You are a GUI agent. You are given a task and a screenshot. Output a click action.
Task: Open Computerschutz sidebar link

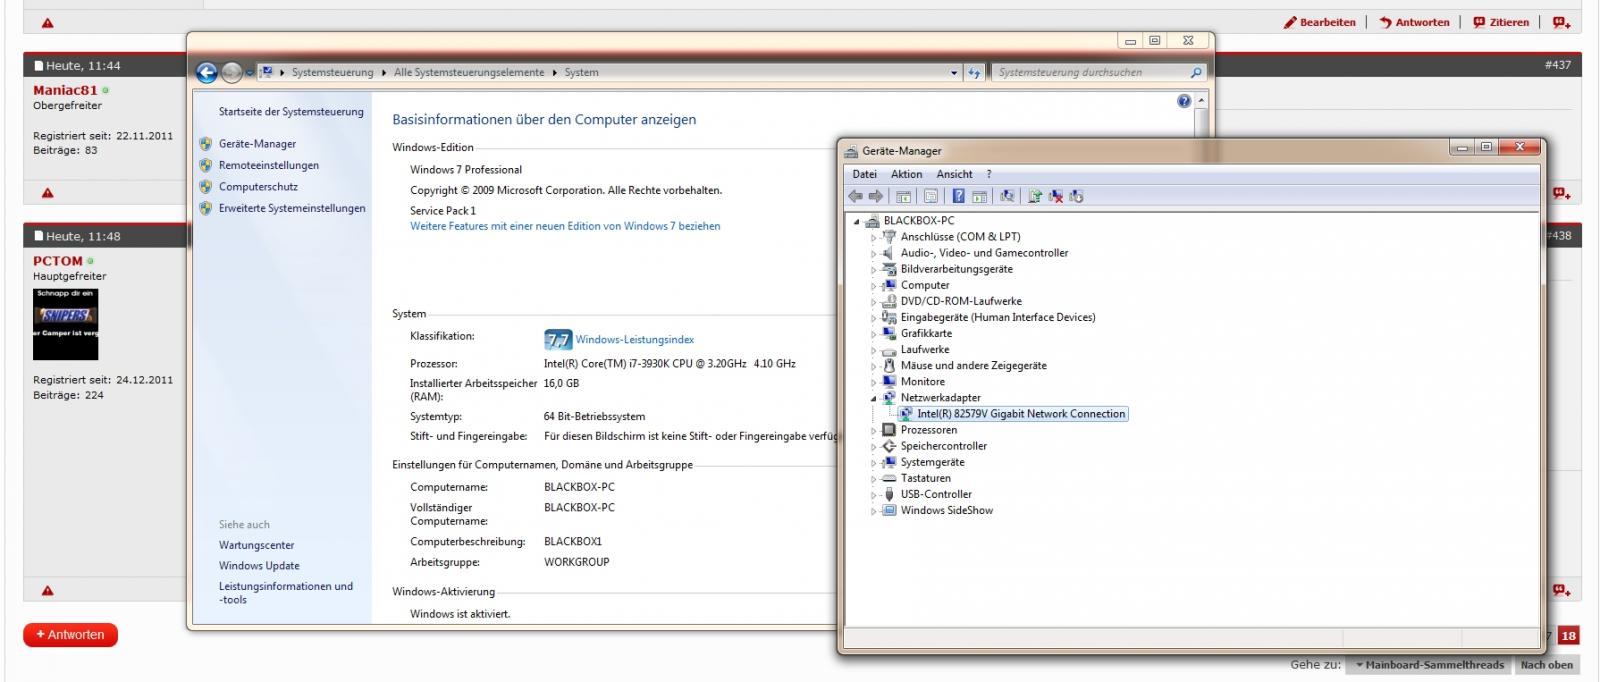click(x=258, y=186)
